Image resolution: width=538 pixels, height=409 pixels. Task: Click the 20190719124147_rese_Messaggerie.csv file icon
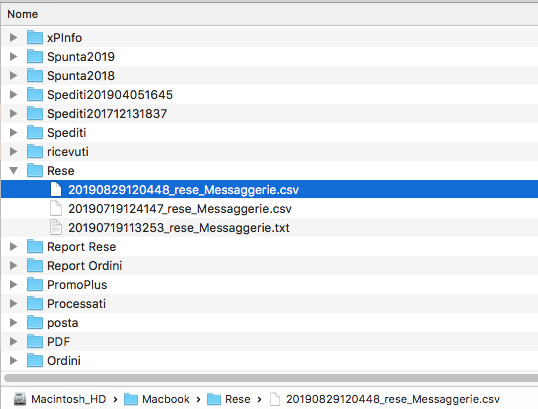[56, 209]
